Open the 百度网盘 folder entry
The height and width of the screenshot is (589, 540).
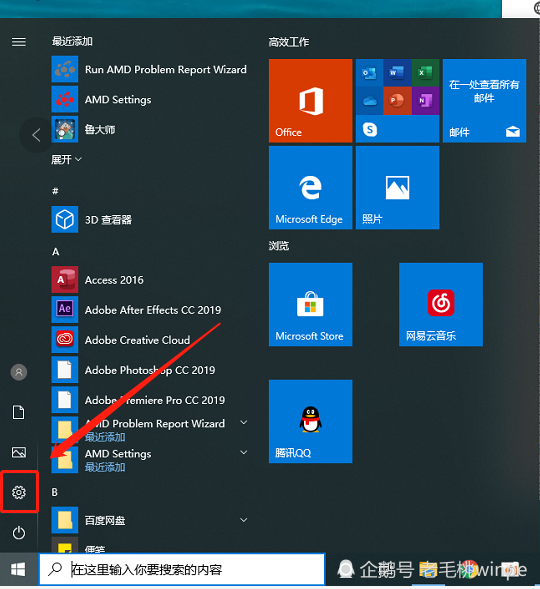click(150, 520)
